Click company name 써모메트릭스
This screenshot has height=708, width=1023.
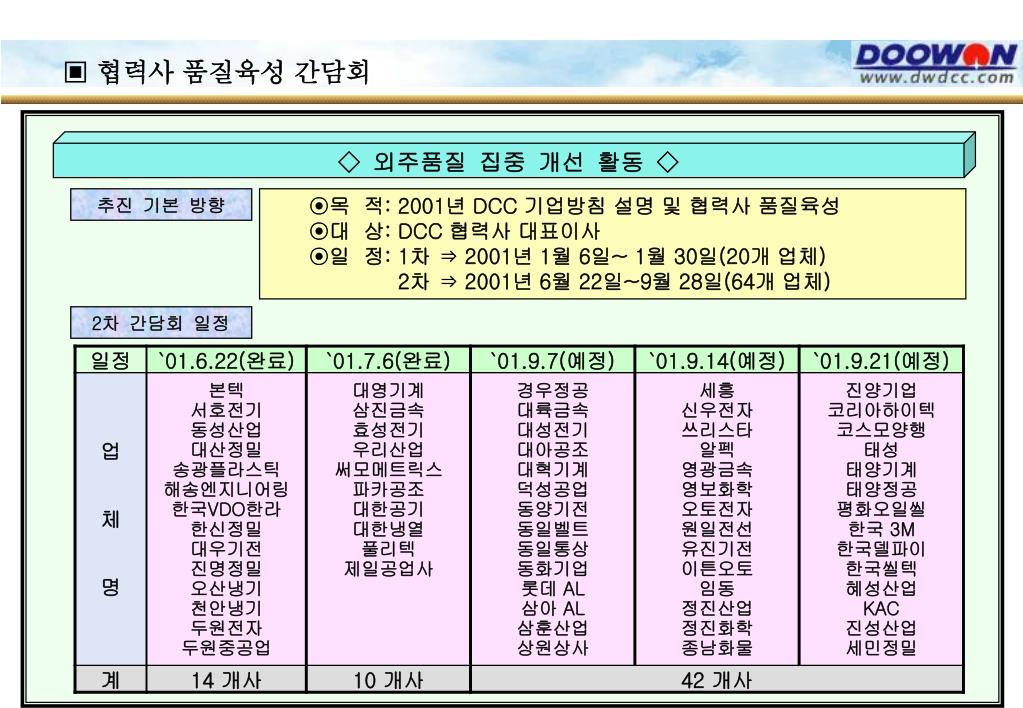click(x=388, y=469)
